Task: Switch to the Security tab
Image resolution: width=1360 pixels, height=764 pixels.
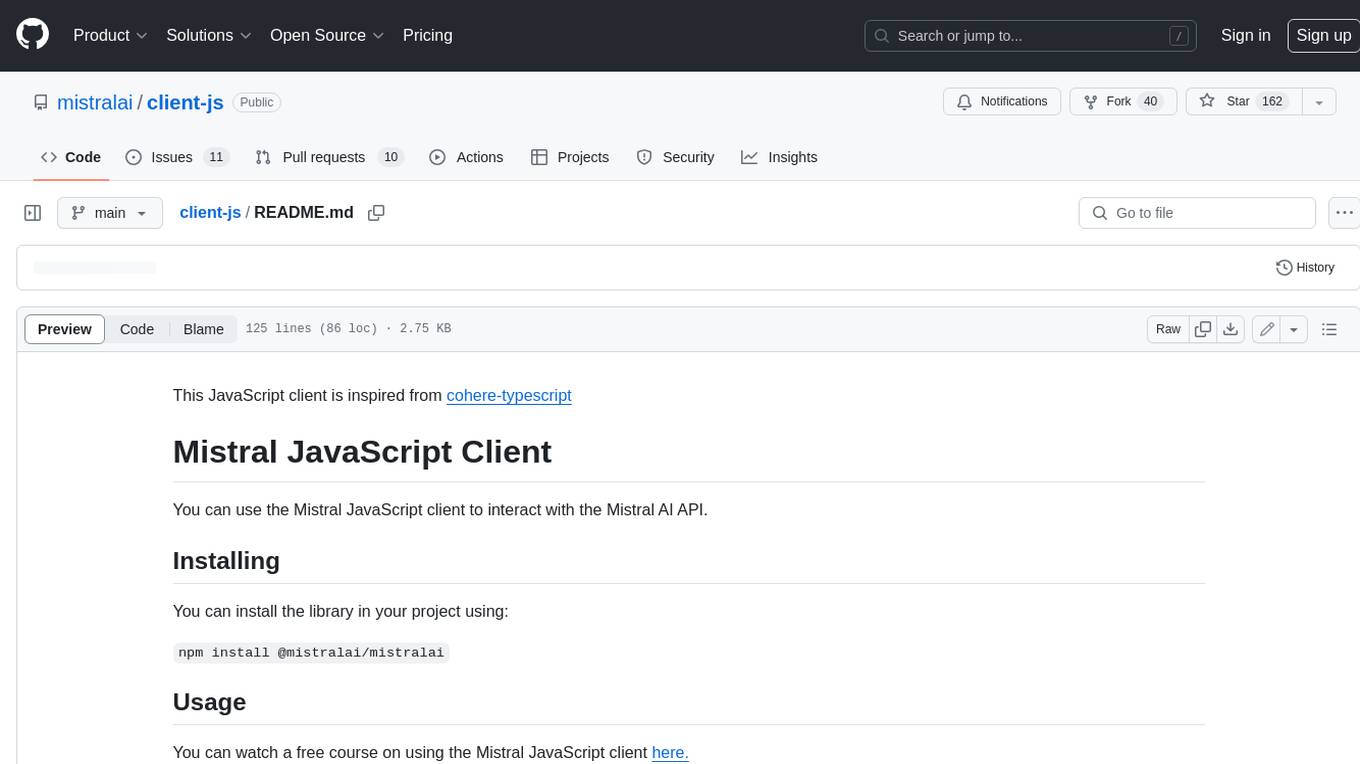Action: [x=676, y=157]
